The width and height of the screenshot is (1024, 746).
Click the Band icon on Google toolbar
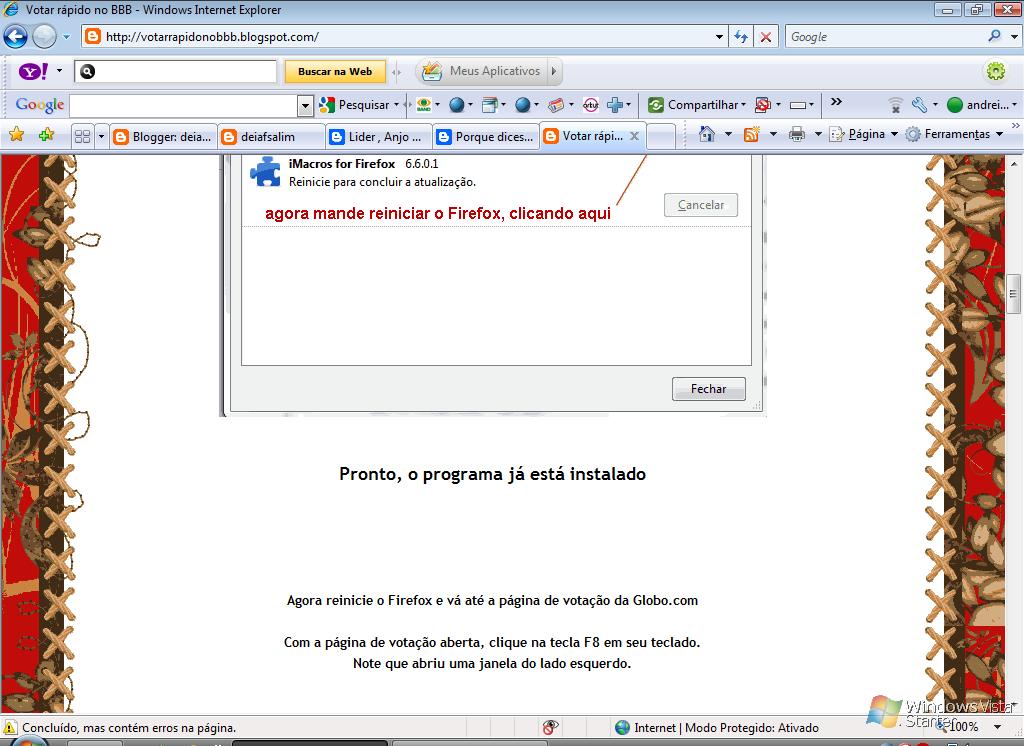tap(424, 105)
